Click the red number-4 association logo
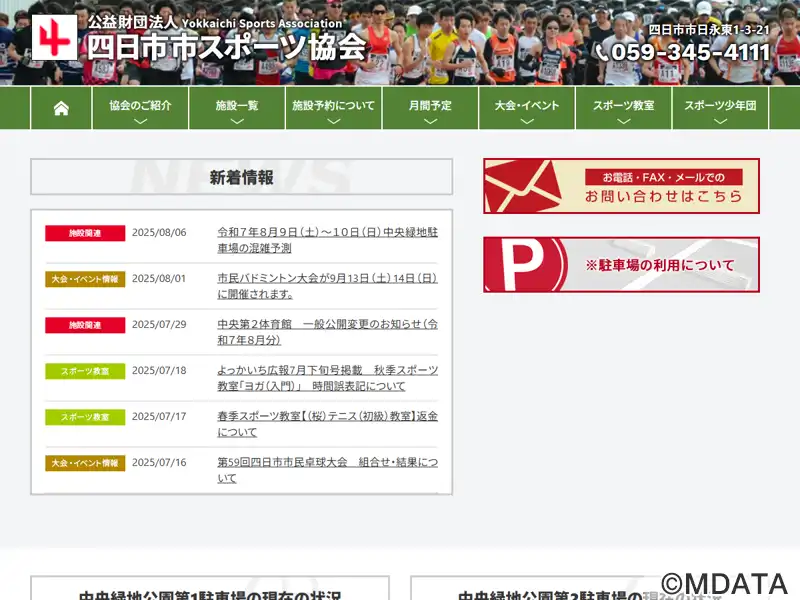Screen dimensions: 800x600 (x=54, y=38)
